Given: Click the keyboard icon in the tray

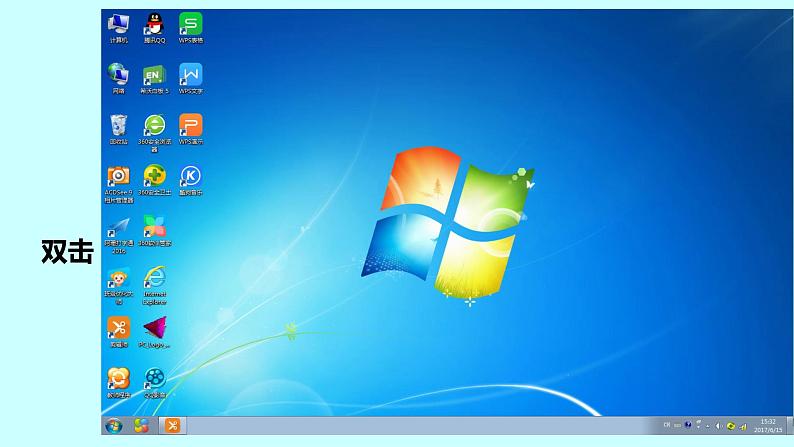Looking at the screenshot, I should click(x=677, y=426).
